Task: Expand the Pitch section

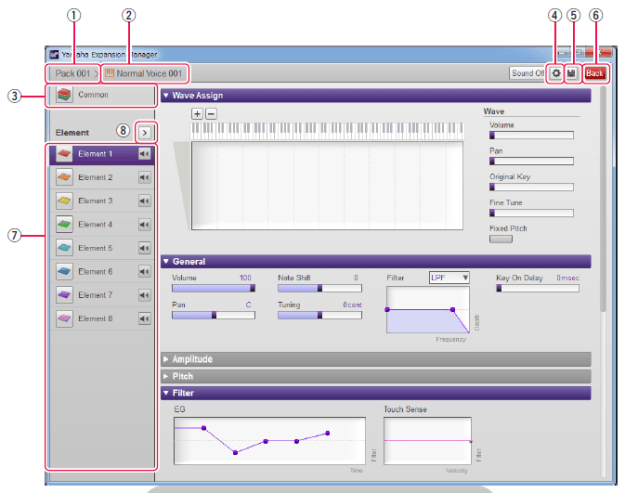Action: (x=166, y=376)
